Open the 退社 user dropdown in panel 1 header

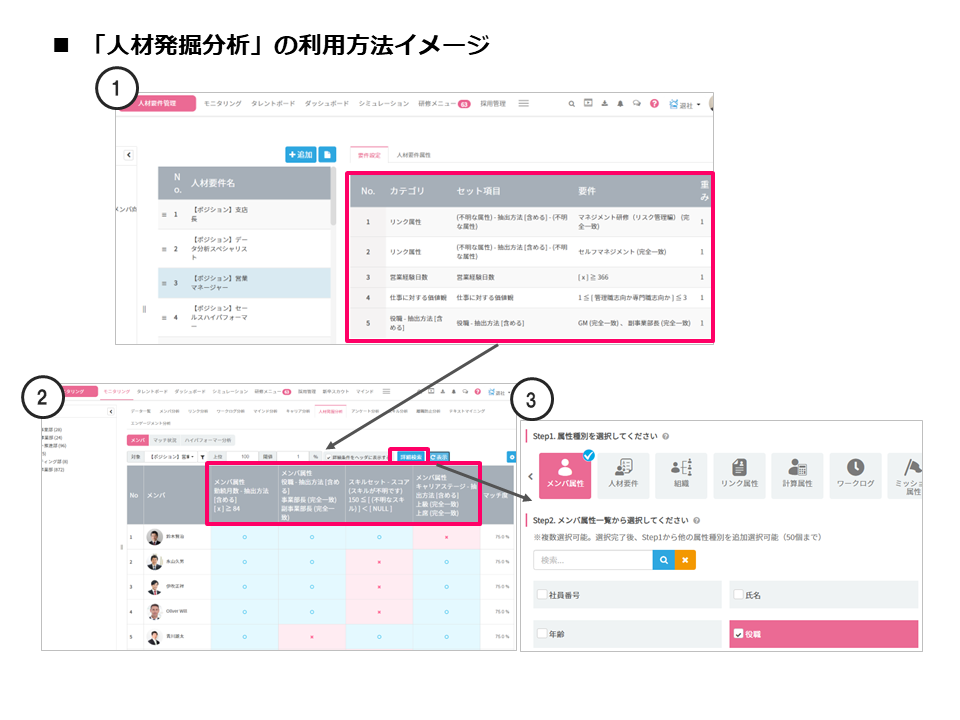click(x=685, y=105)
